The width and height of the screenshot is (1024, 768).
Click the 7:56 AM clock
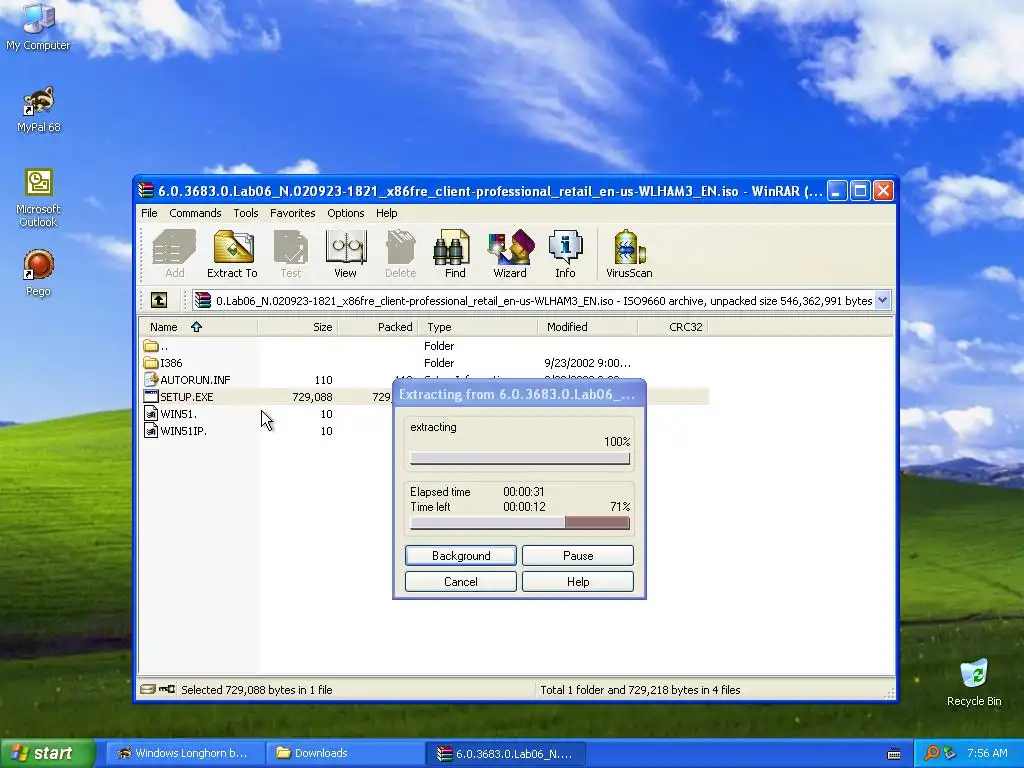tap(987, 753)
